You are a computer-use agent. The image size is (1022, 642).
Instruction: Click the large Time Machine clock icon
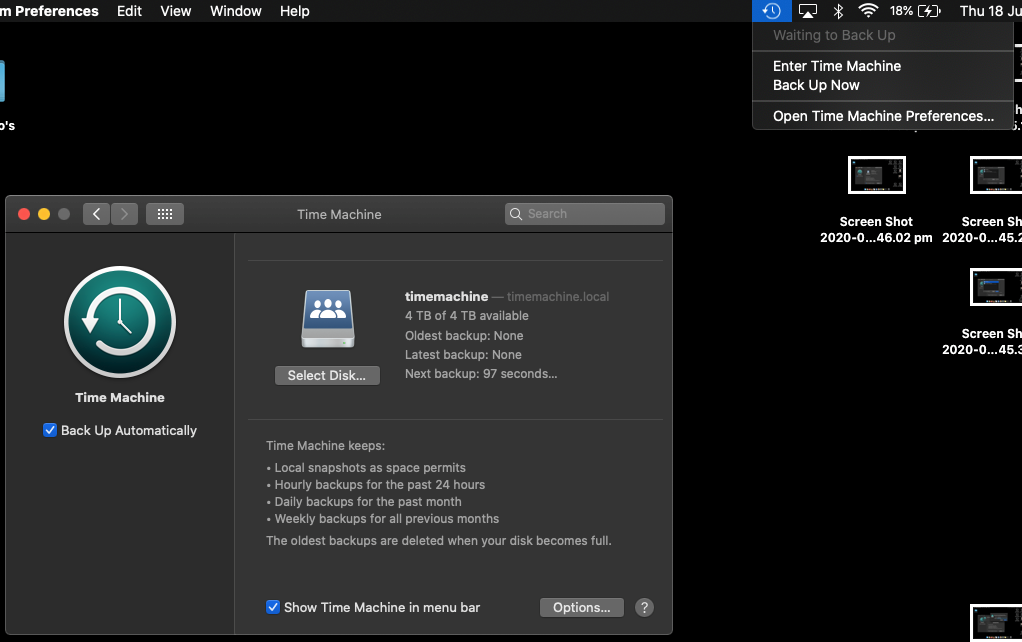point(120,322)
